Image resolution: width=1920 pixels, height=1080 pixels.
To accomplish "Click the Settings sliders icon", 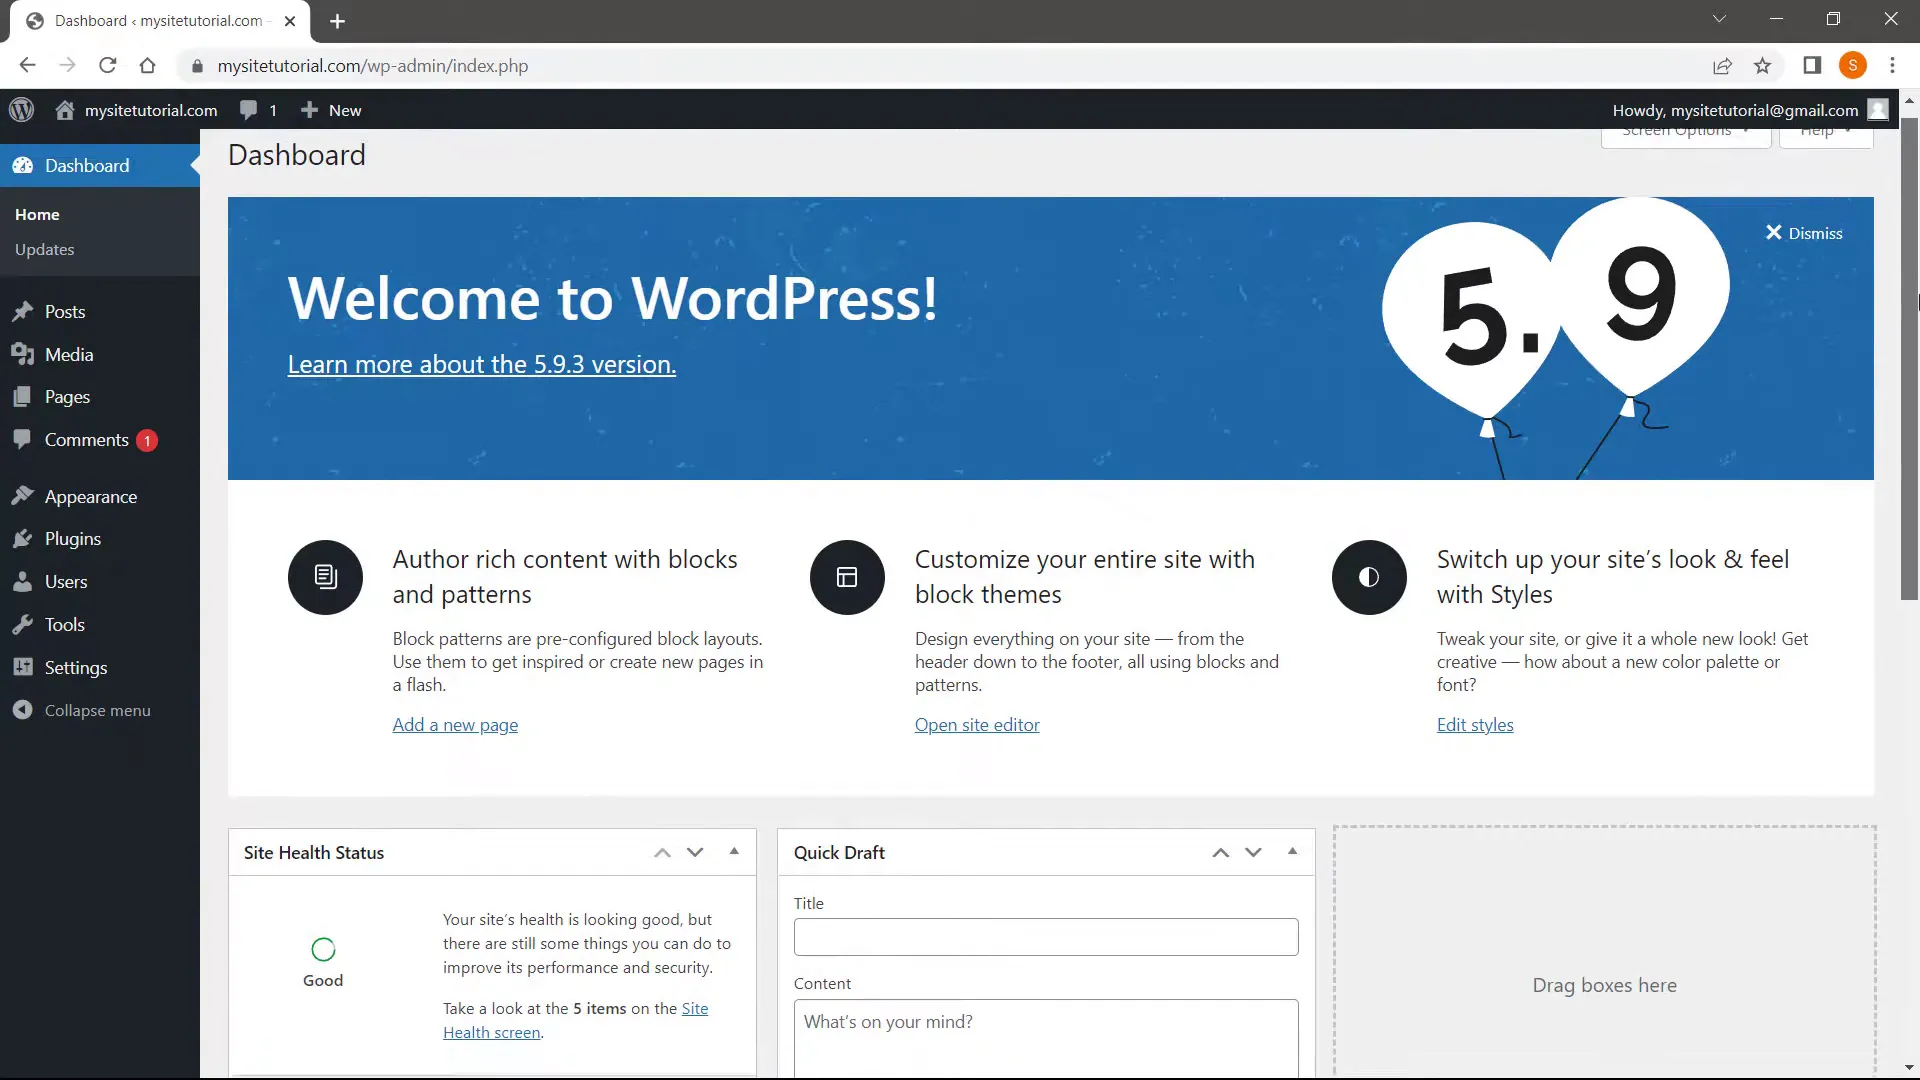I will (23, 667).
